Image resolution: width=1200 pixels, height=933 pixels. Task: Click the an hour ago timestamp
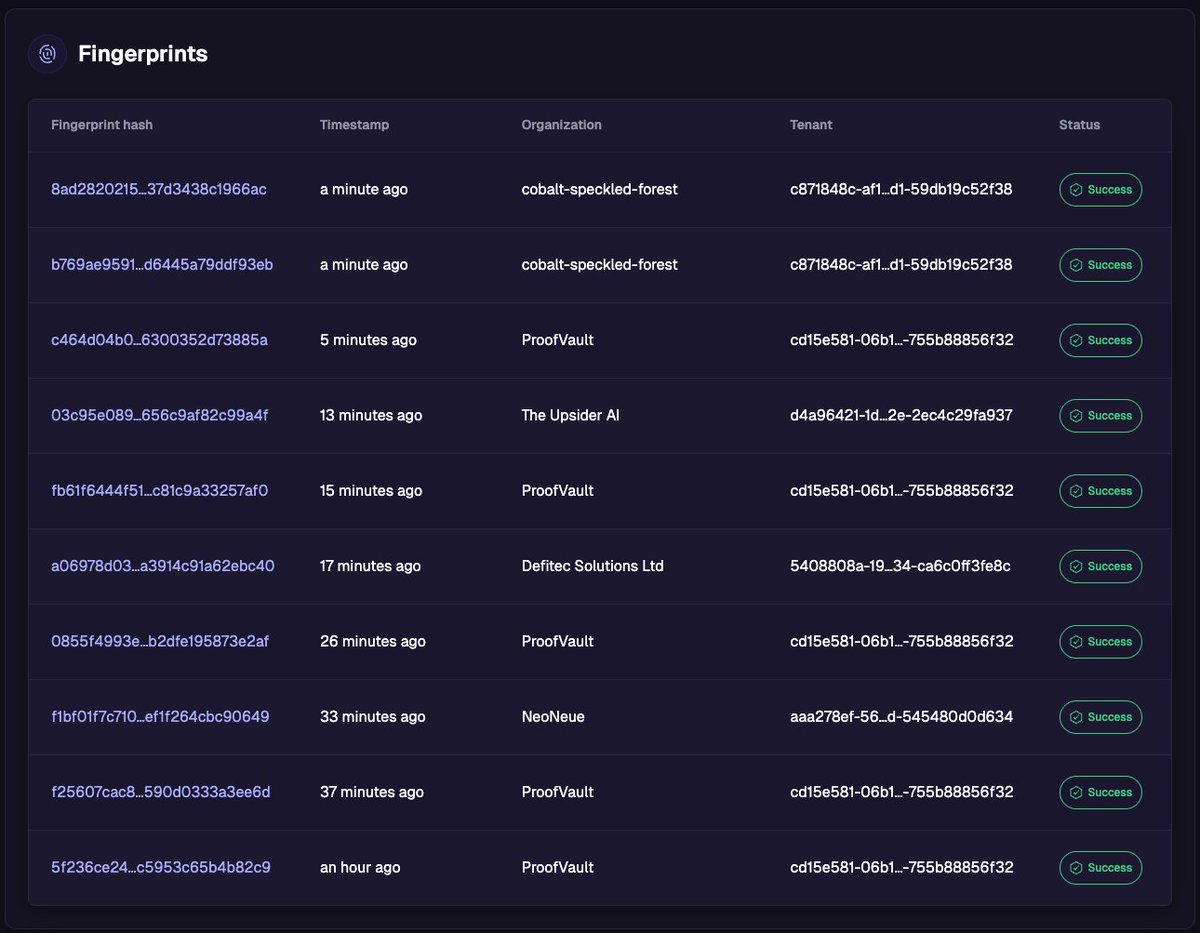pyautogui.click(x=360, y=867)
